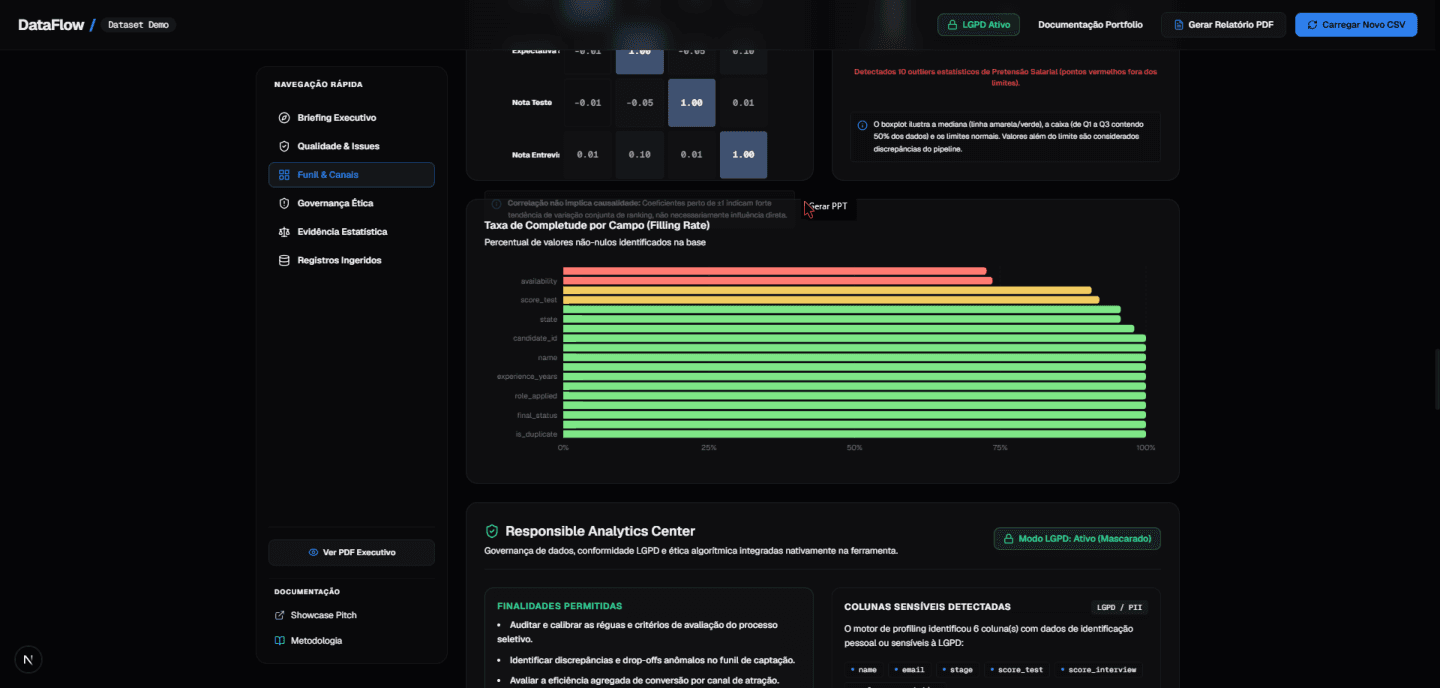Navigate to Evidência Estatística

tap(351, 232)
